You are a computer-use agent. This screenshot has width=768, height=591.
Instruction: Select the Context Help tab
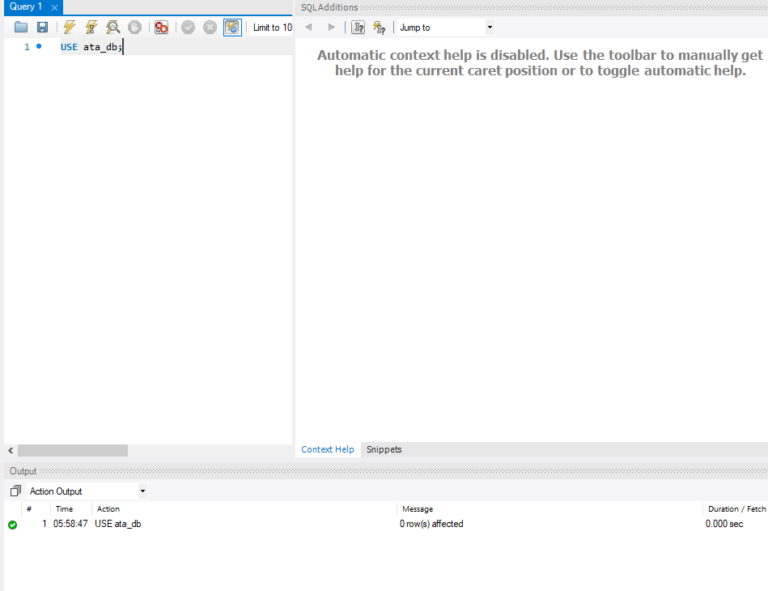[328, 450]
